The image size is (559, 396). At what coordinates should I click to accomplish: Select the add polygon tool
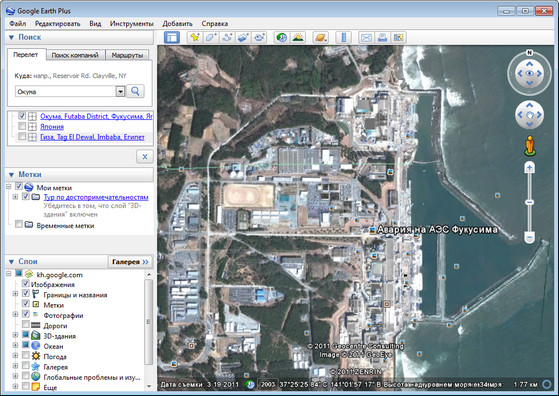pyautogui.click(x=211, y=37)
